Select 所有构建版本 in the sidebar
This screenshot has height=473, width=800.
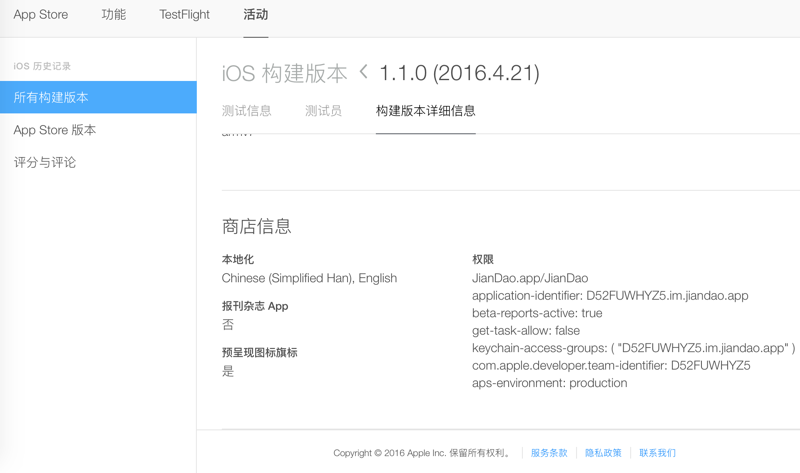98,97
